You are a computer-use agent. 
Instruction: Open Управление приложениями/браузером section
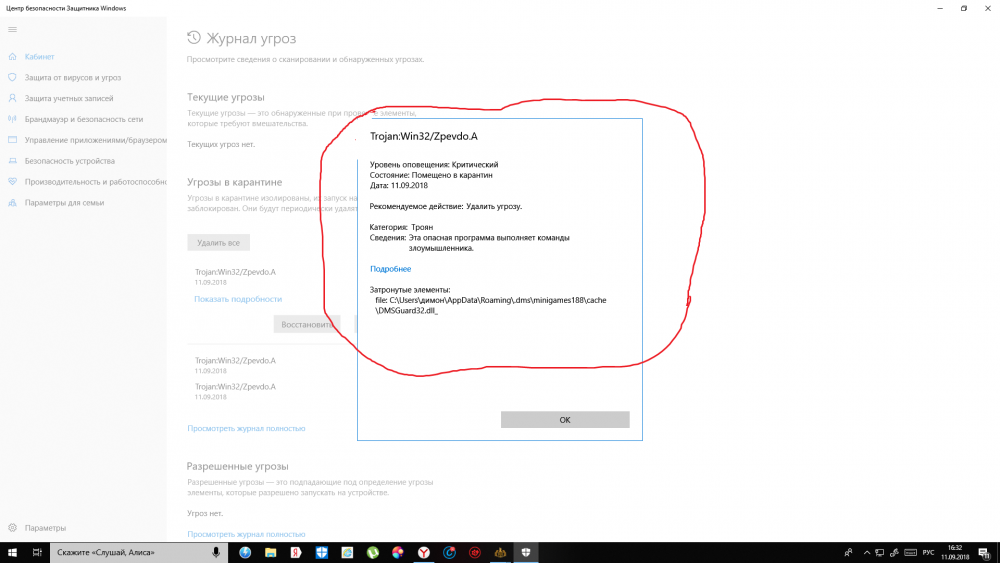(x=95, y=140)
